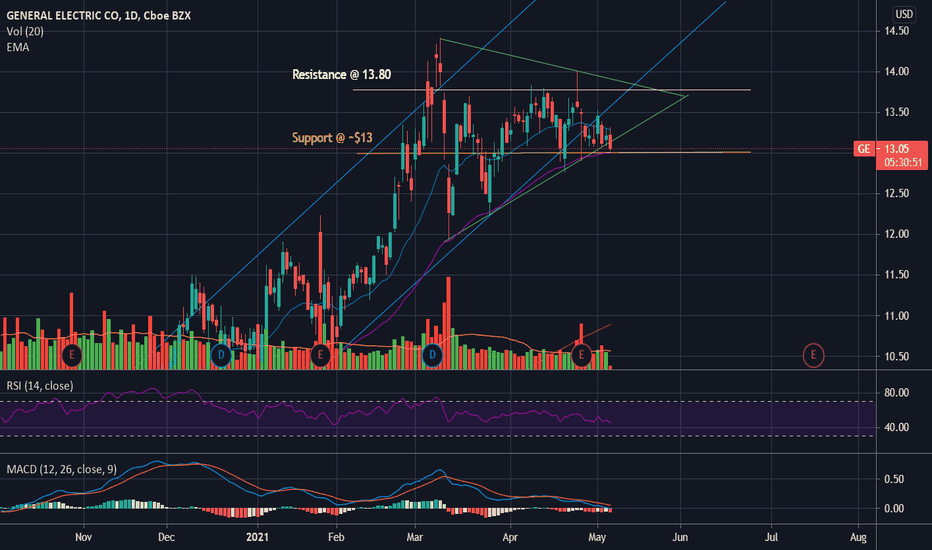The image size is (932, 550).
Task: Click the Jul label on time axis
Action: point(771,537)
